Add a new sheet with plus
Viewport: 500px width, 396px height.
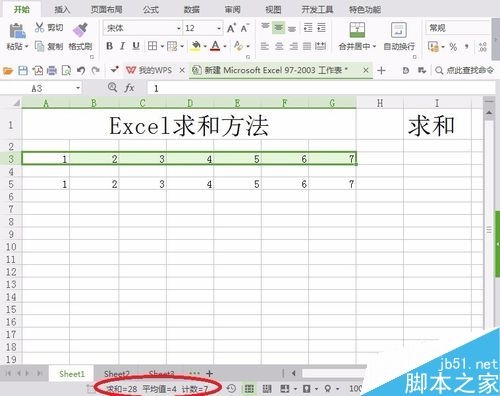click(x=209, y=374)
